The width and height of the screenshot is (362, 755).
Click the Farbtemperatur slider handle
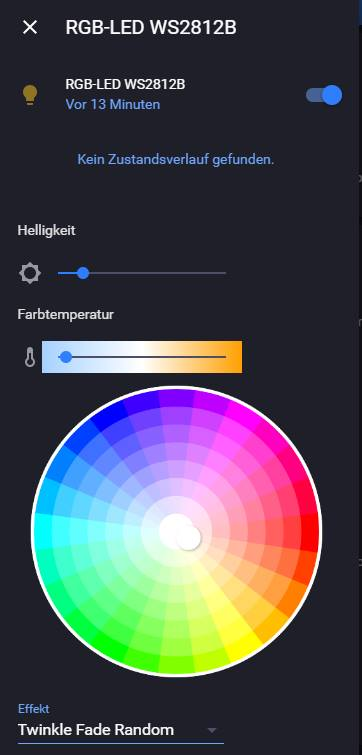click(65, 357)
